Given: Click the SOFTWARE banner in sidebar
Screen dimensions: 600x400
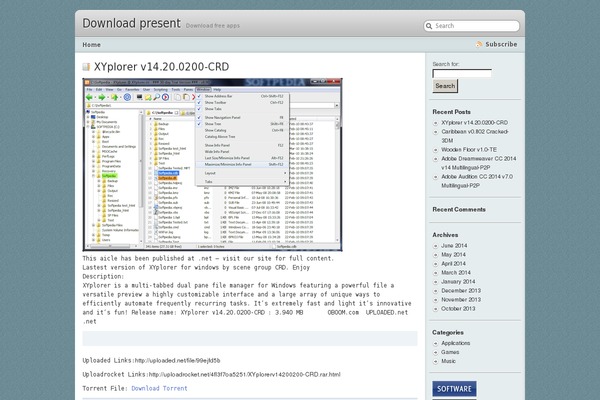Looking at the screenshot, I should 454,389.
